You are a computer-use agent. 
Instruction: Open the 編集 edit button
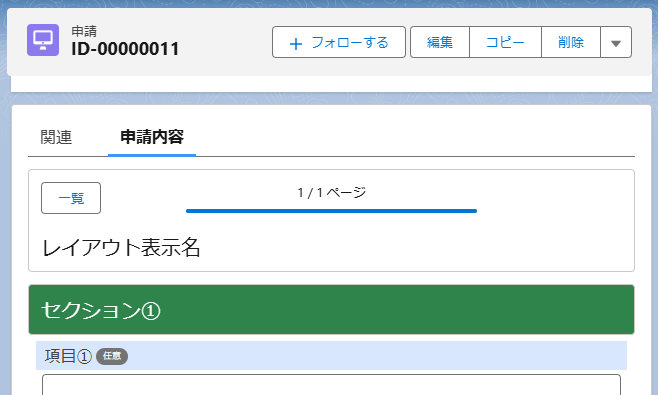coord(440,42)
